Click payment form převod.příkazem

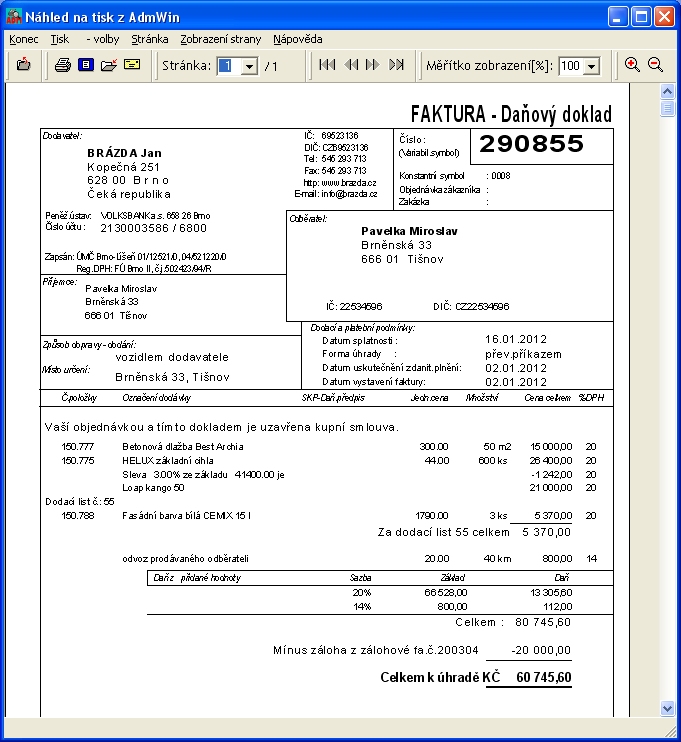(523, 354)
